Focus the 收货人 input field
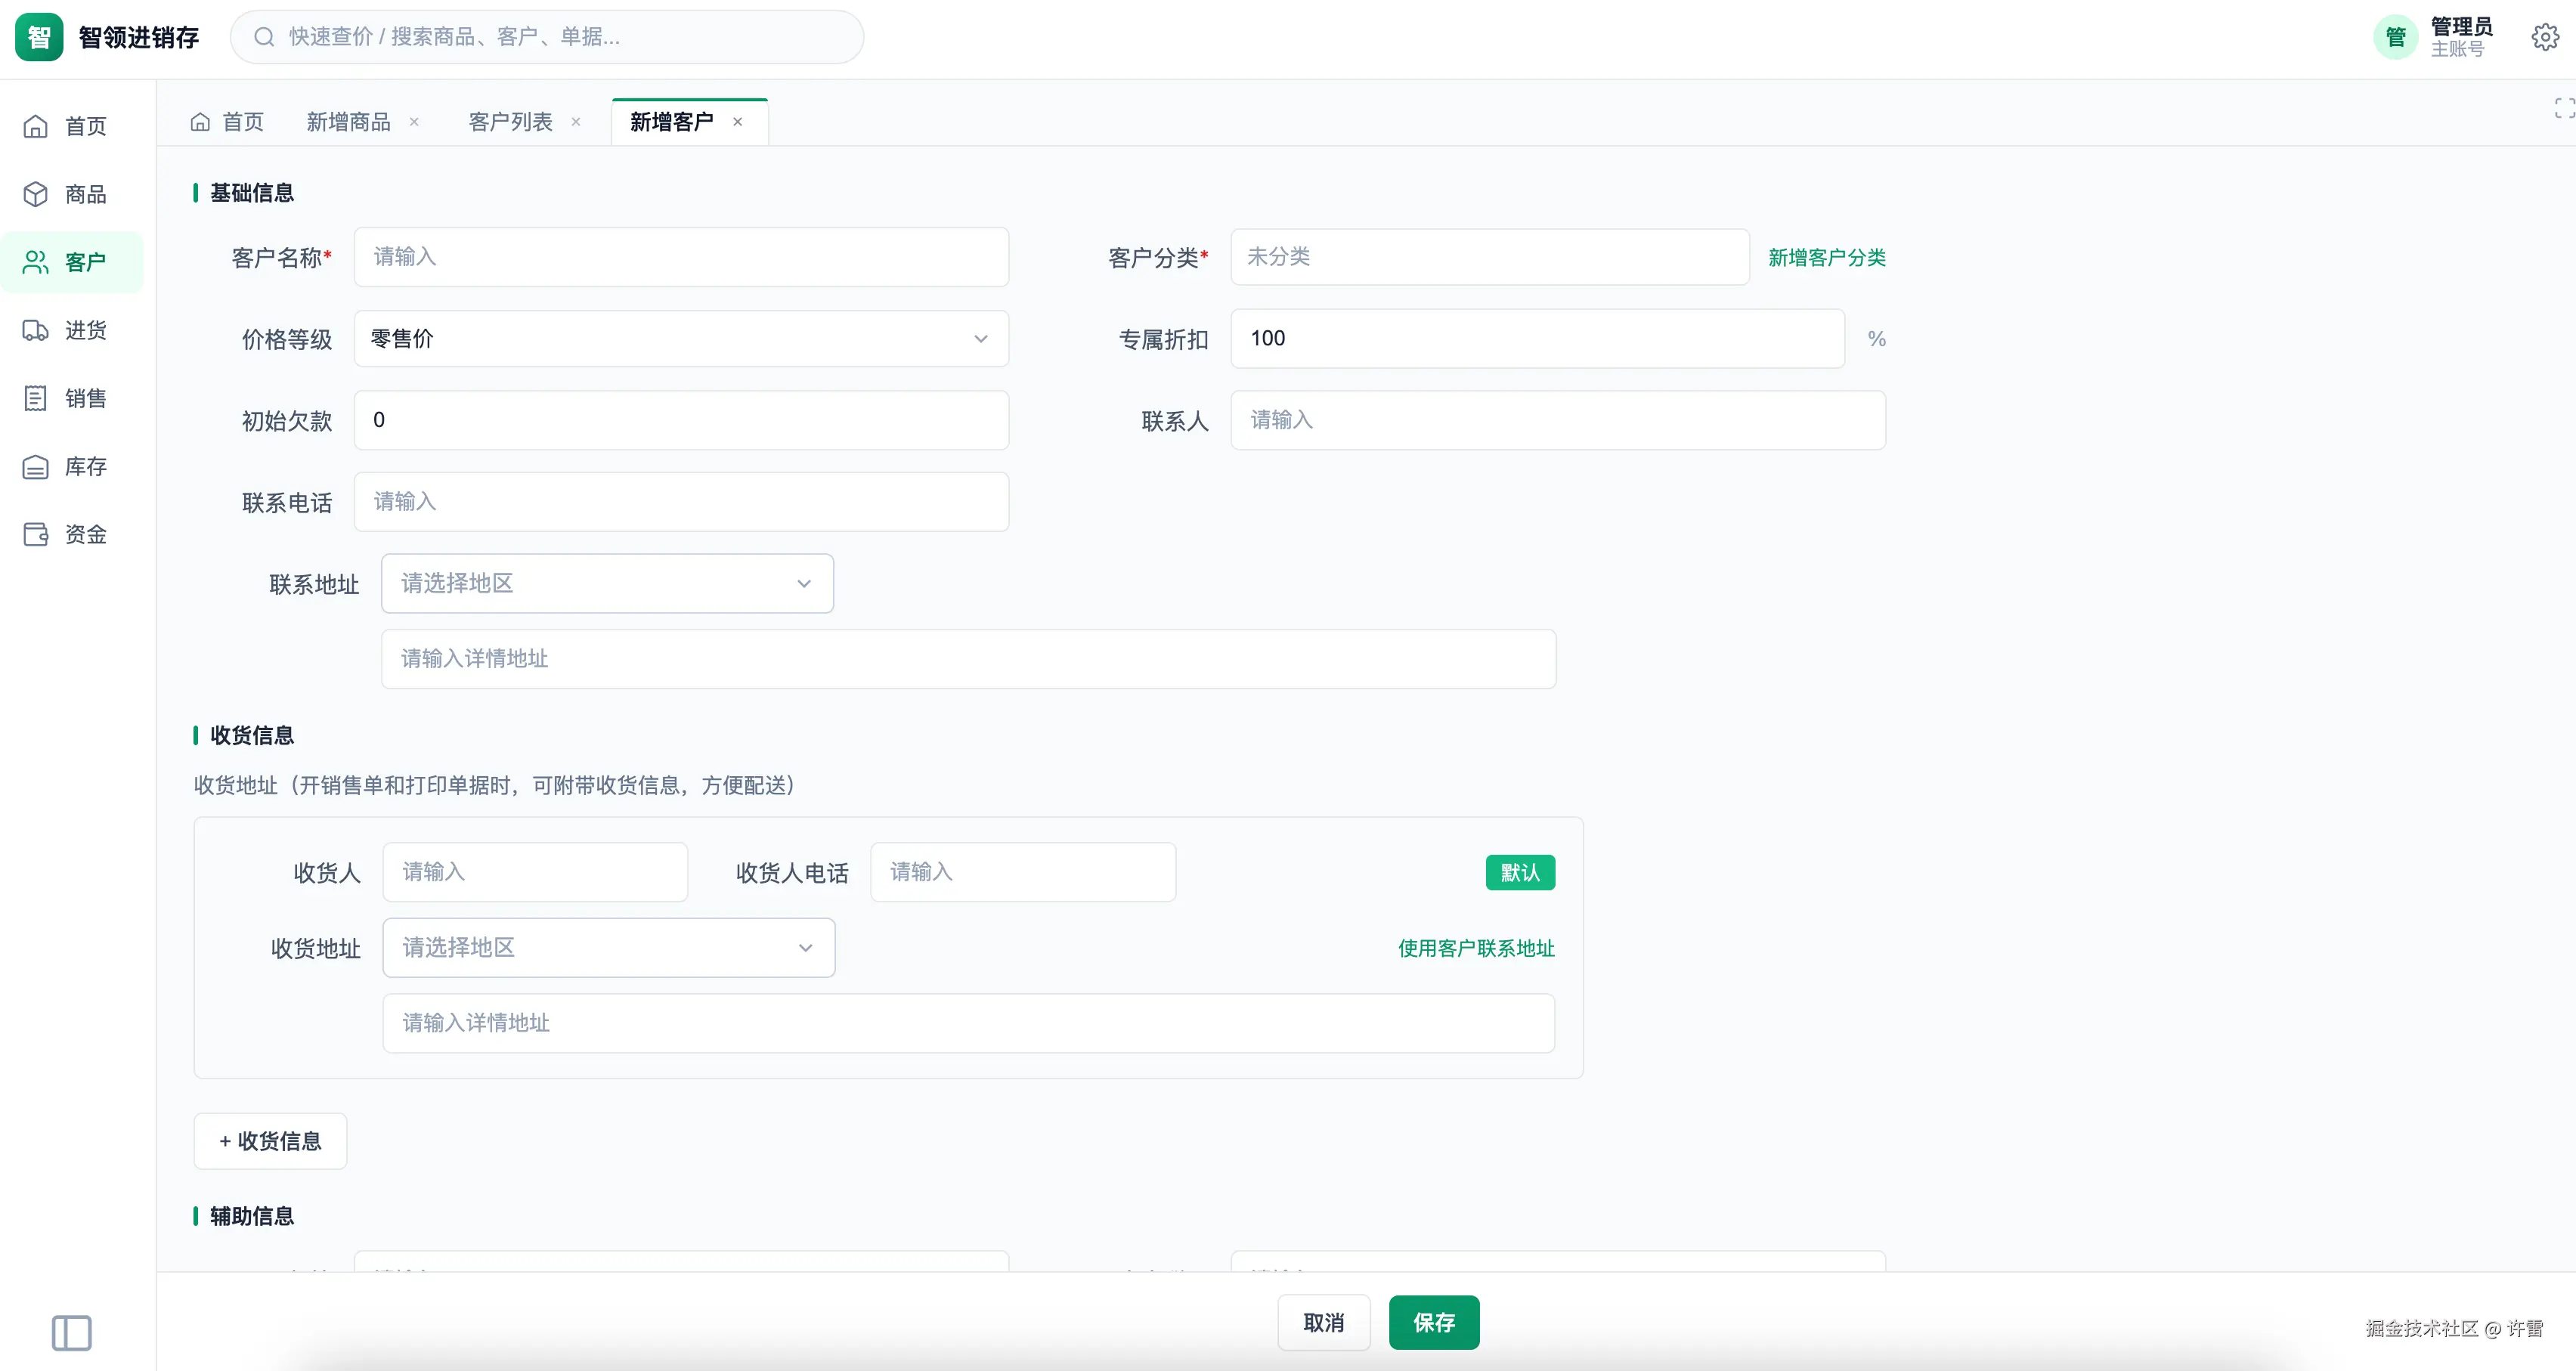 click(535, 872)
